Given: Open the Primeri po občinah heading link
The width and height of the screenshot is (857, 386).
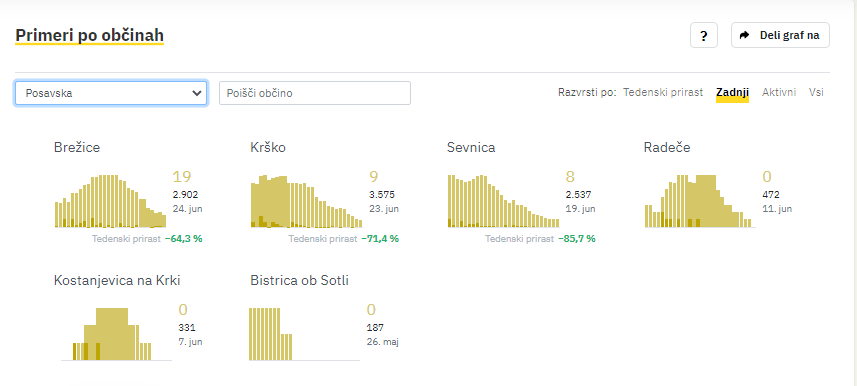Looking at the screenshot, I should click(90, 36).
